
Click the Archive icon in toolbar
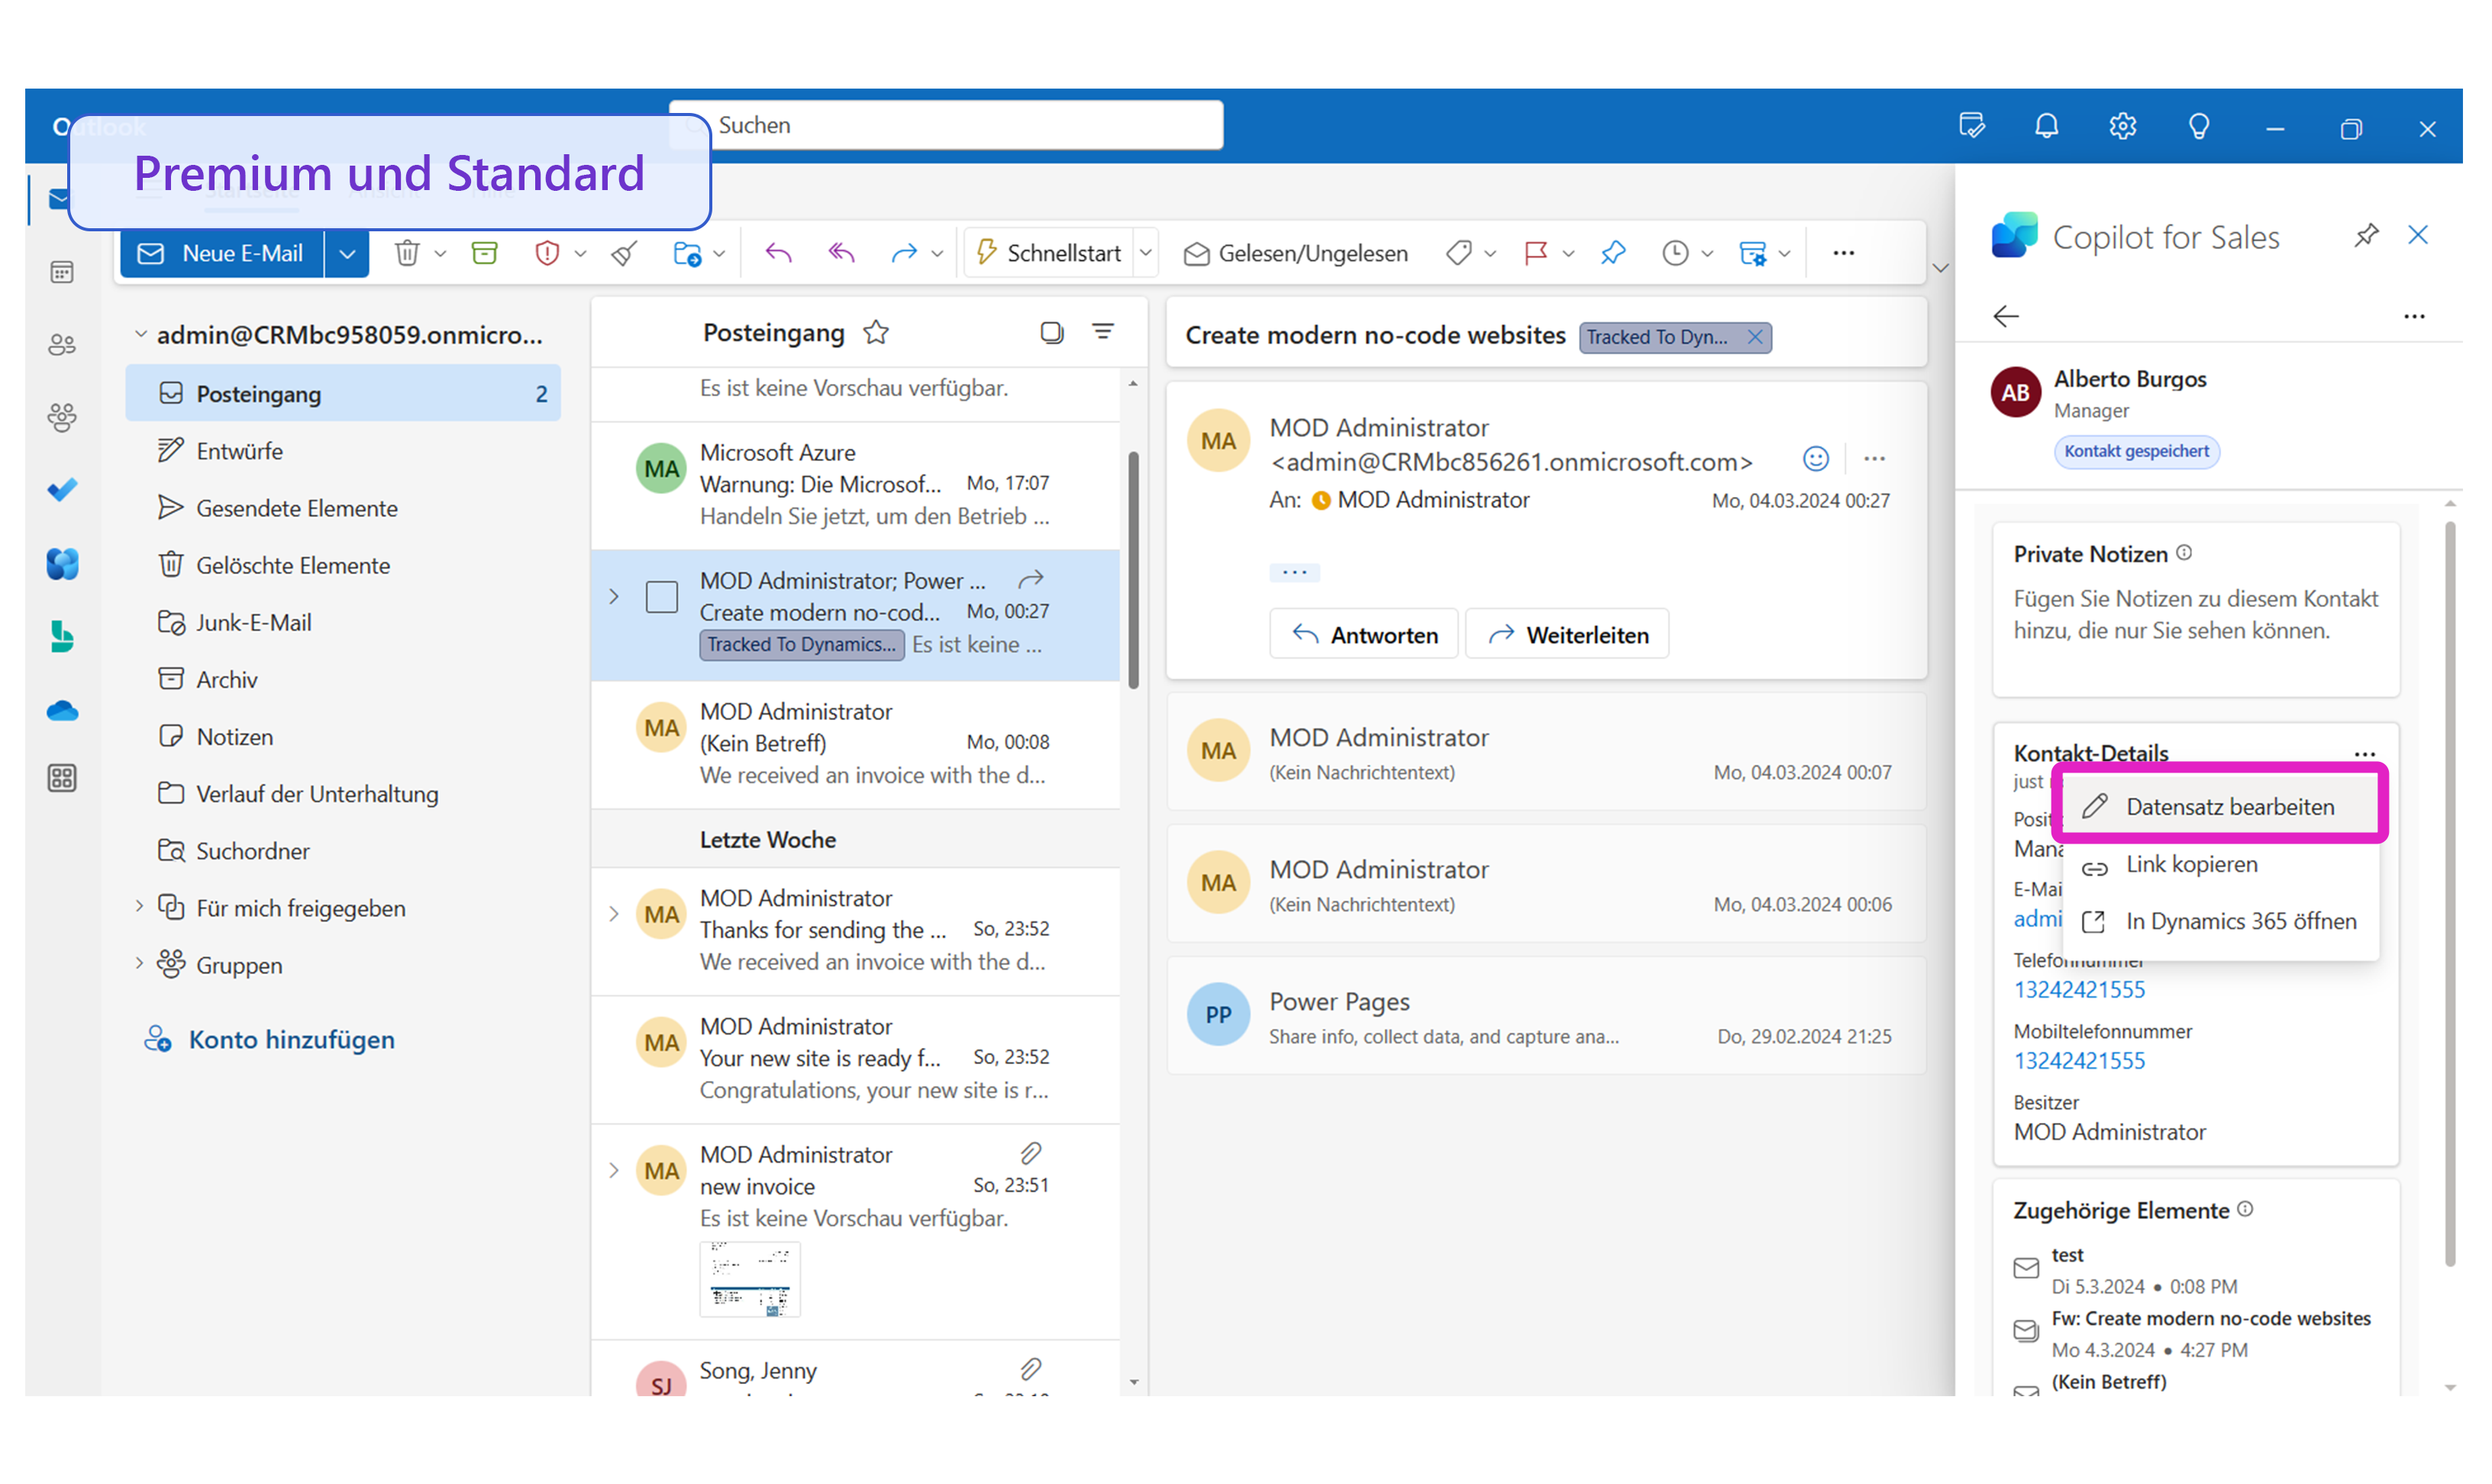point(485,253)
